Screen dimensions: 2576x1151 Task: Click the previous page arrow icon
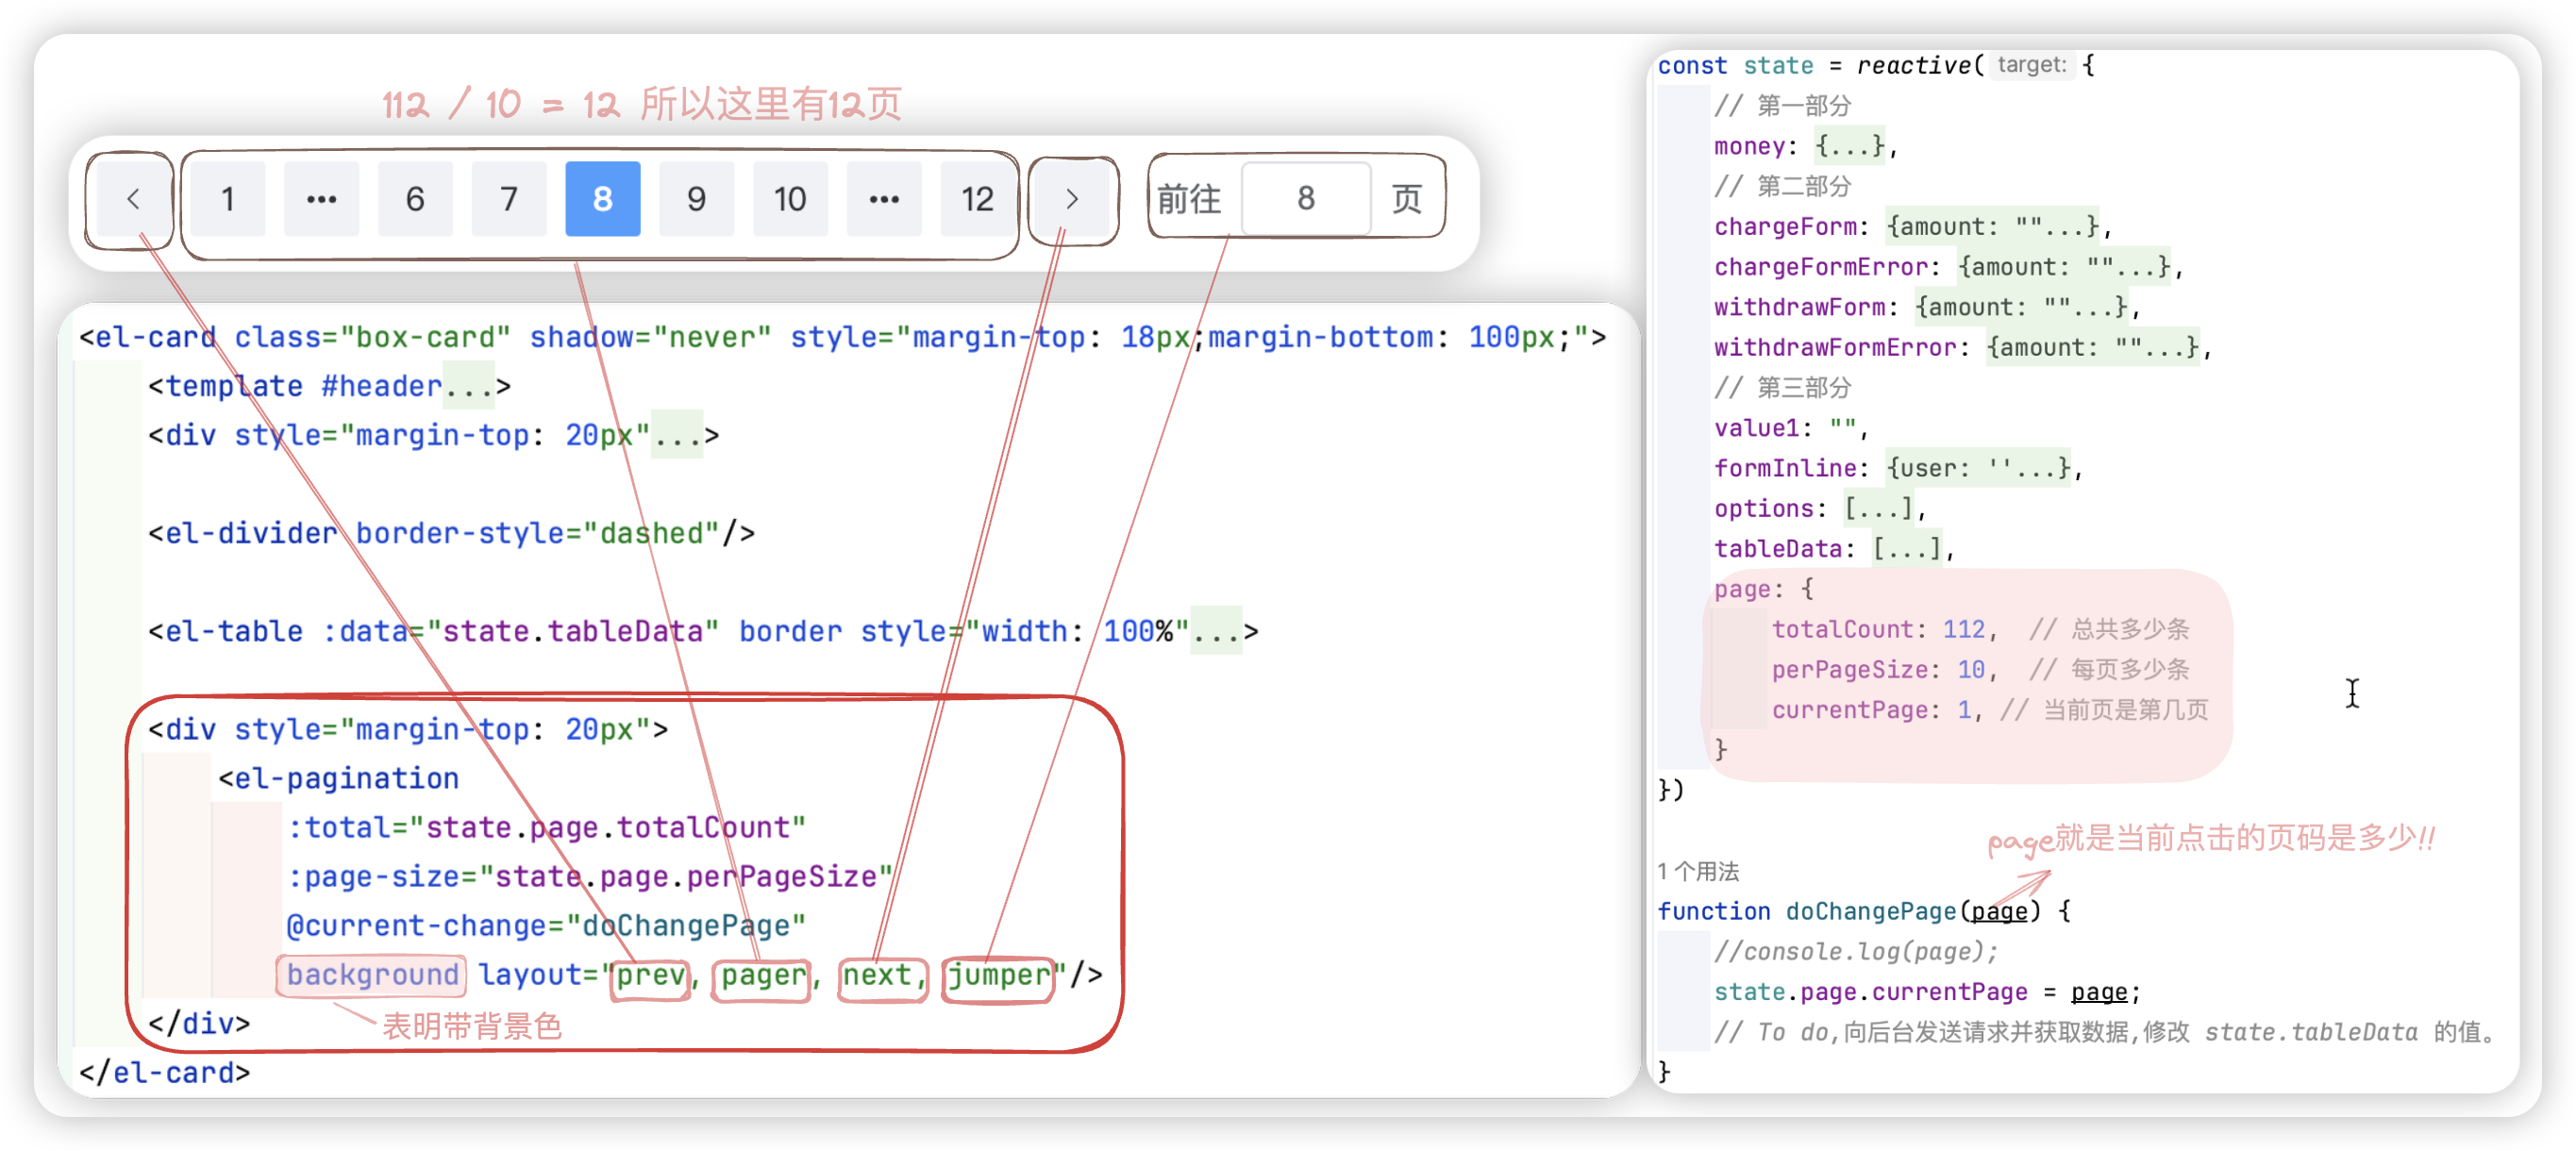[x=133, y=199]
